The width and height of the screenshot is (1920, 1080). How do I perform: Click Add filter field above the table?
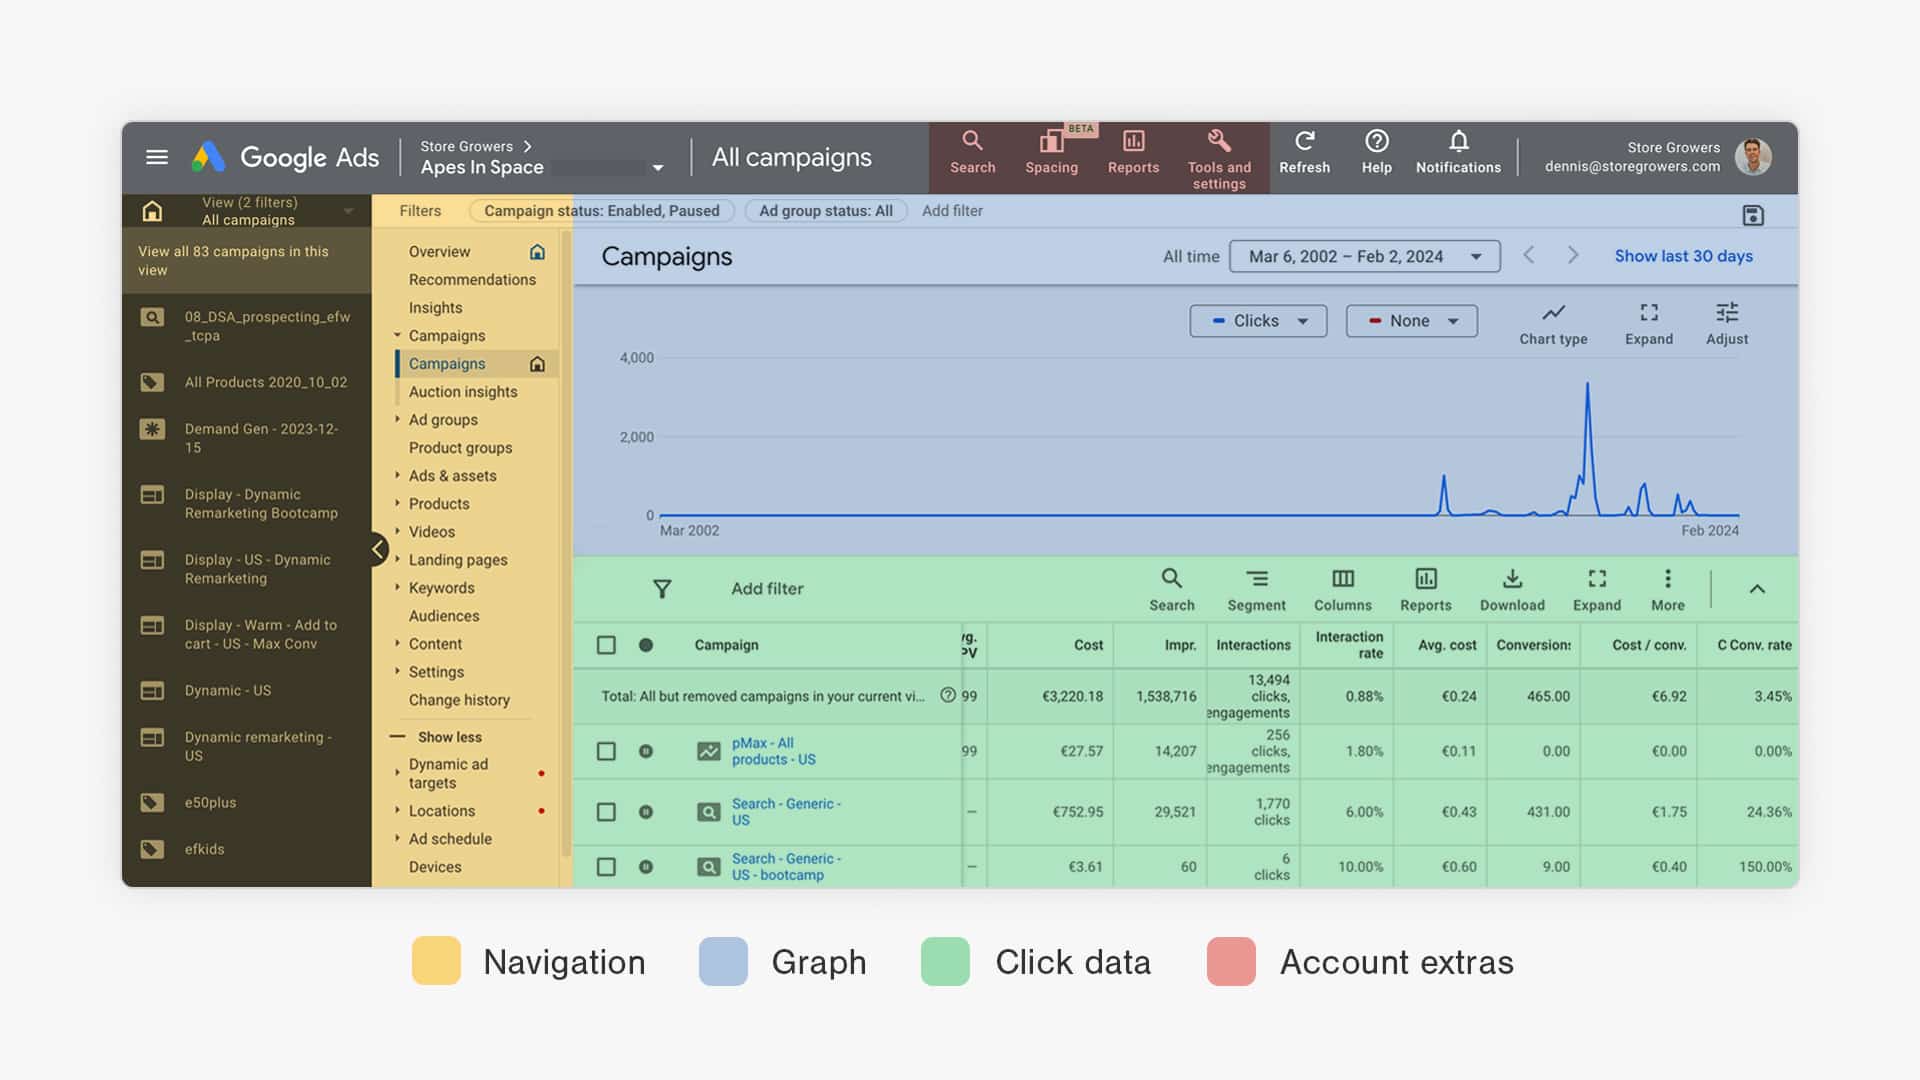coord(767,589)
